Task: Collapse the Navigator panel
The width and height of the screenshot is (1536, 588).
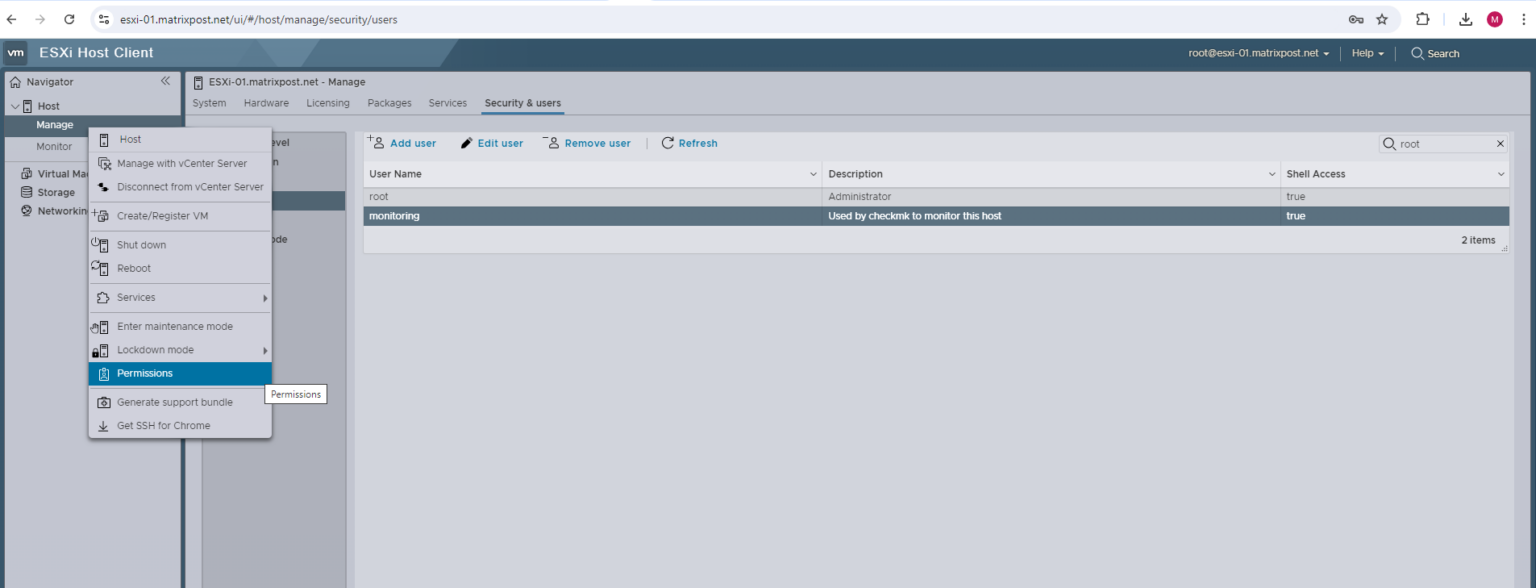Action: [165, 82]
